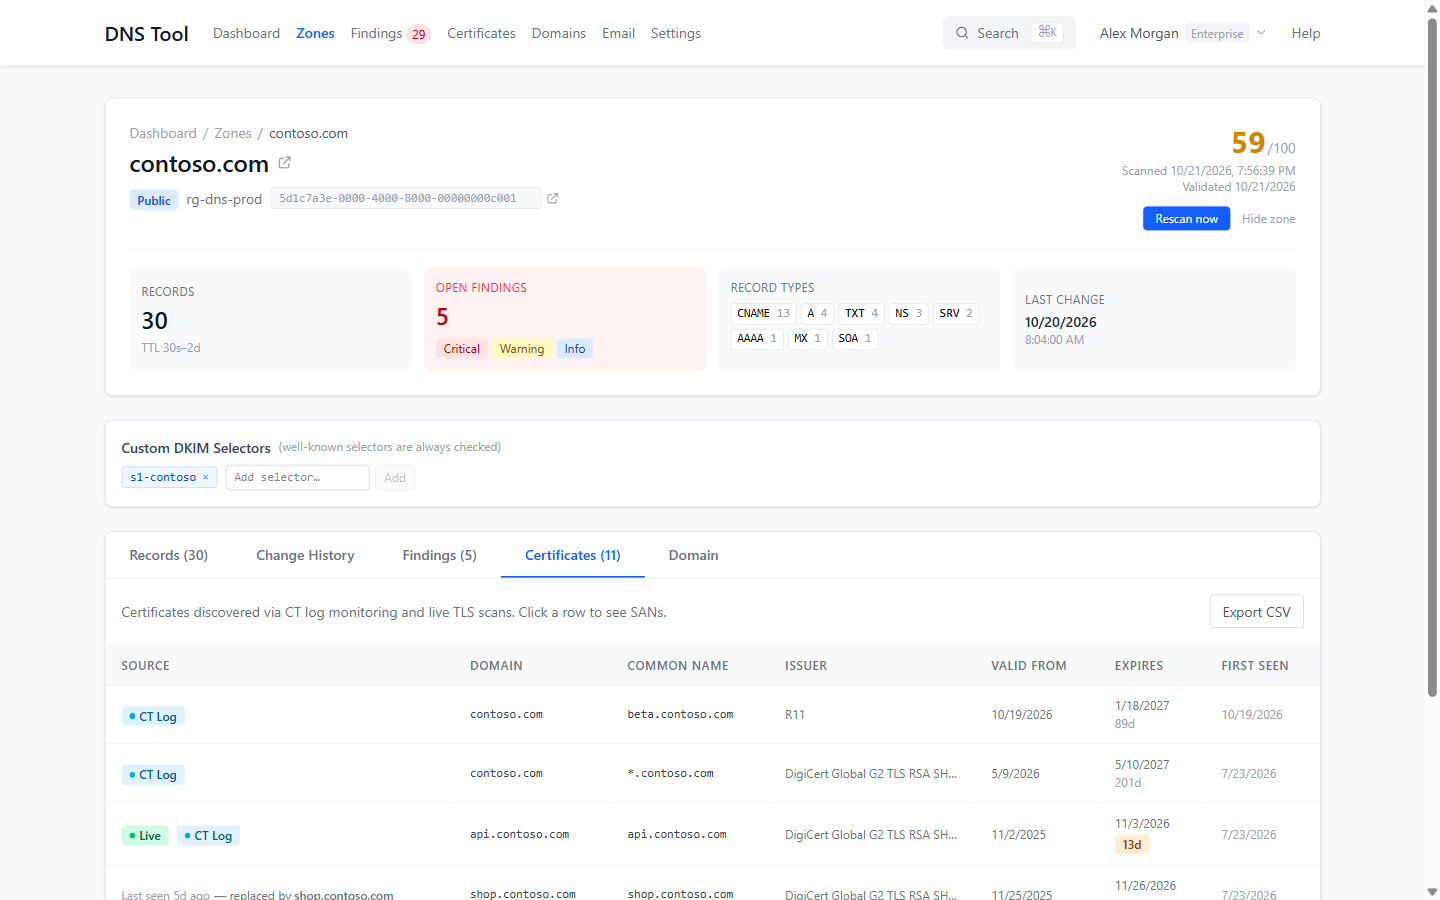Toggle the Info findings filter badge
Viewport: 1440px width, 900px height.
tap(575, 349)
